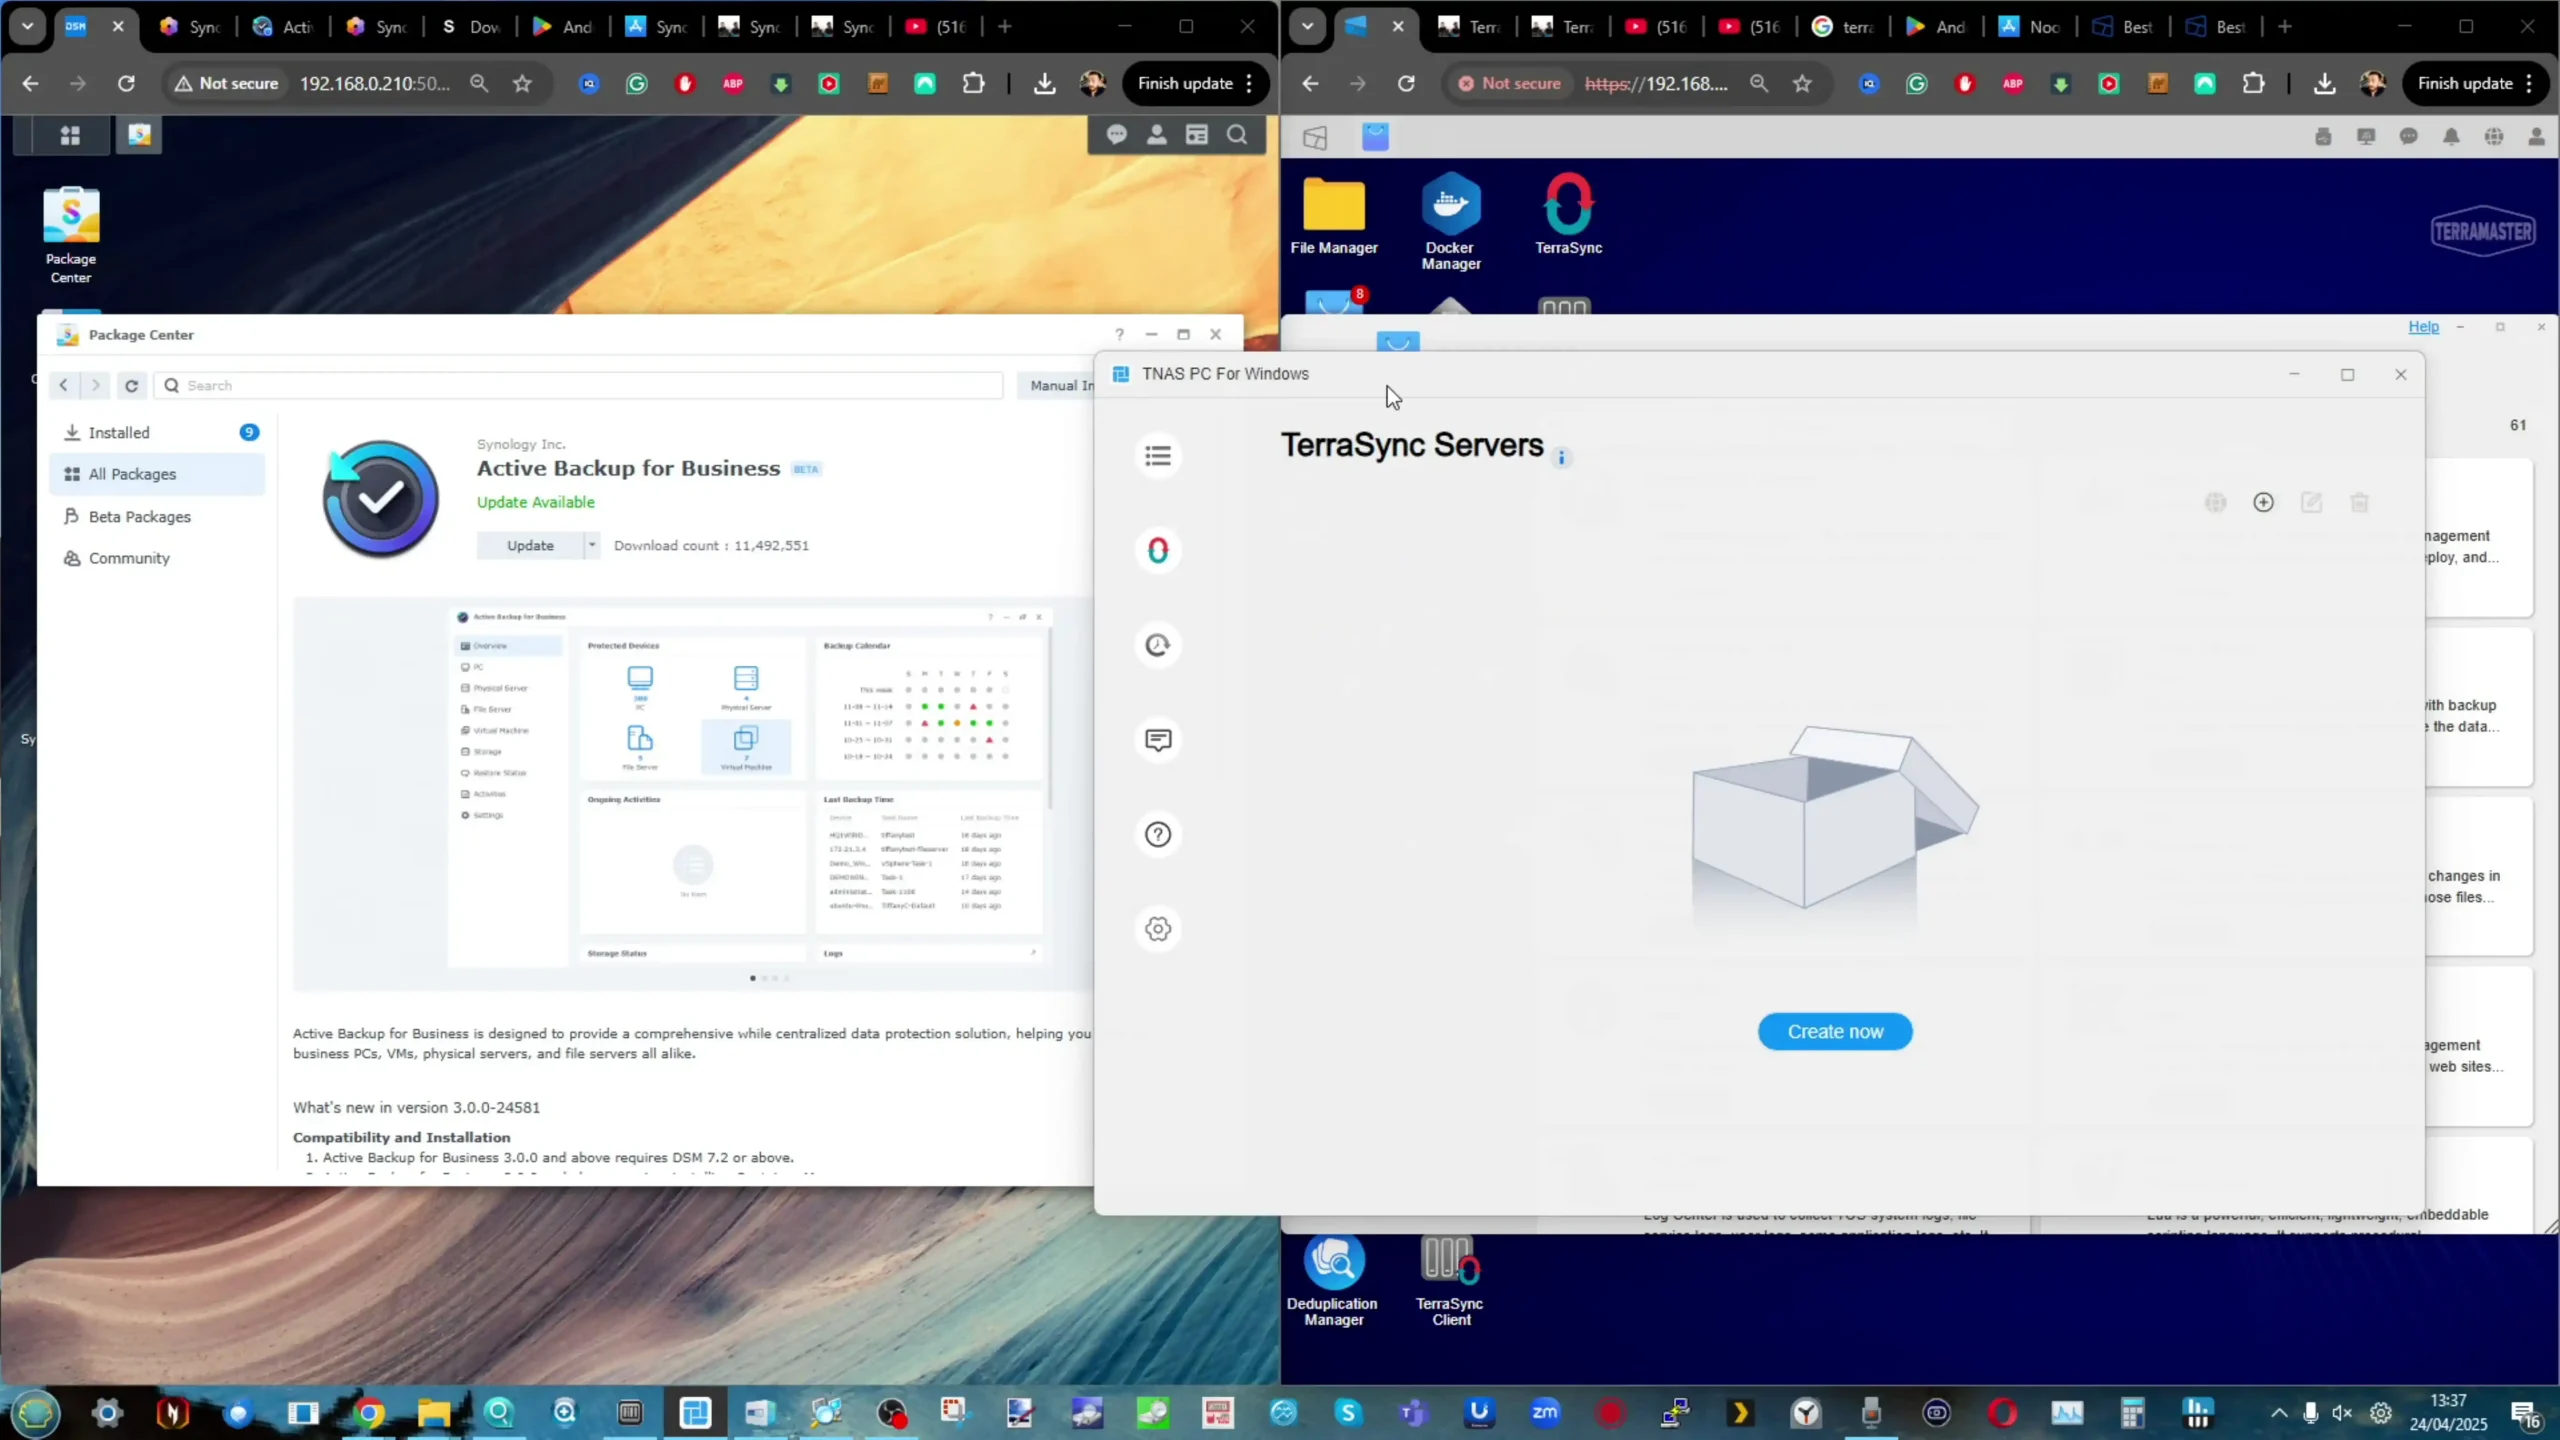The image size is (2560, 1440).
Task: Click the delete server trash icon
Action: point(2359,503)
